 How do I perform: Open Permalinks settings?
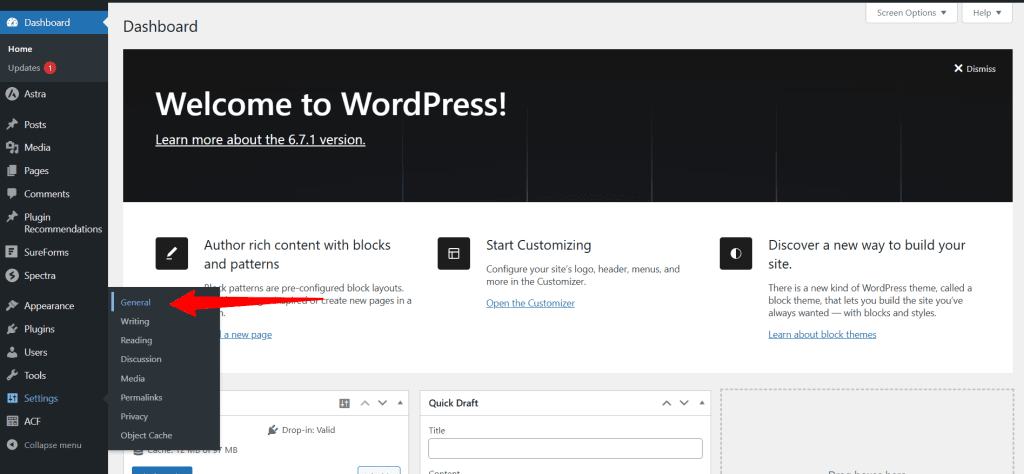pyautogui.click(x=141, y=398)
